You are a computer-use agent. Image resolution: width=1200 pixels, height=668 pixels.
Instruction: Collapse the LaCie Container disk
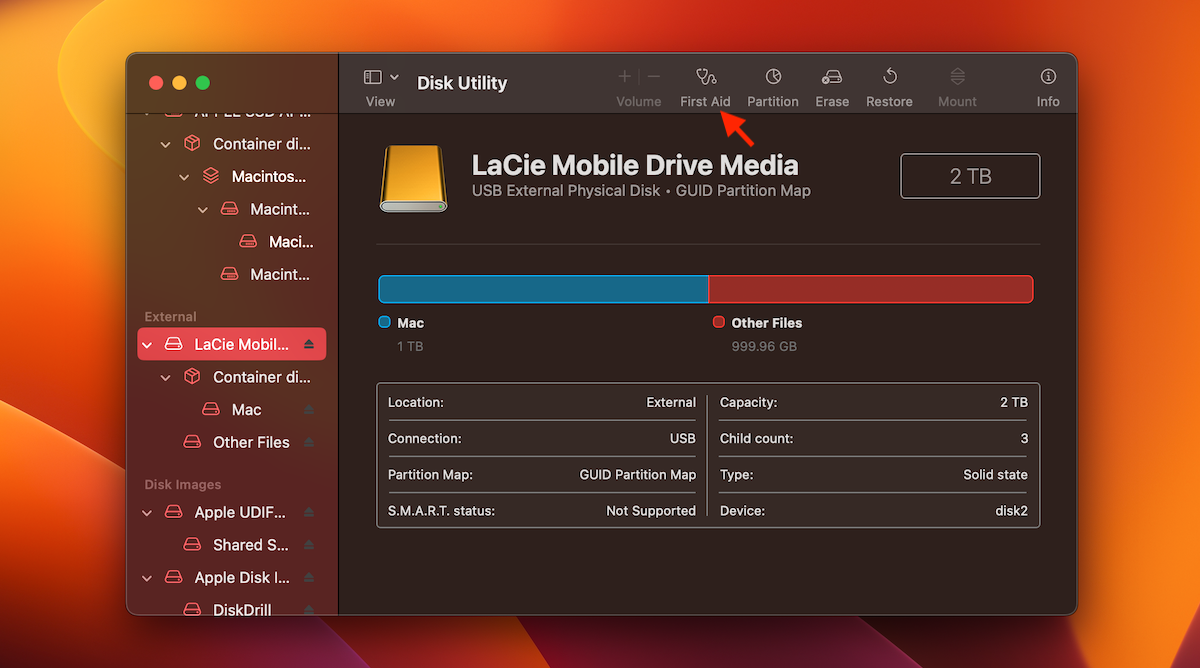coord(166,377)
